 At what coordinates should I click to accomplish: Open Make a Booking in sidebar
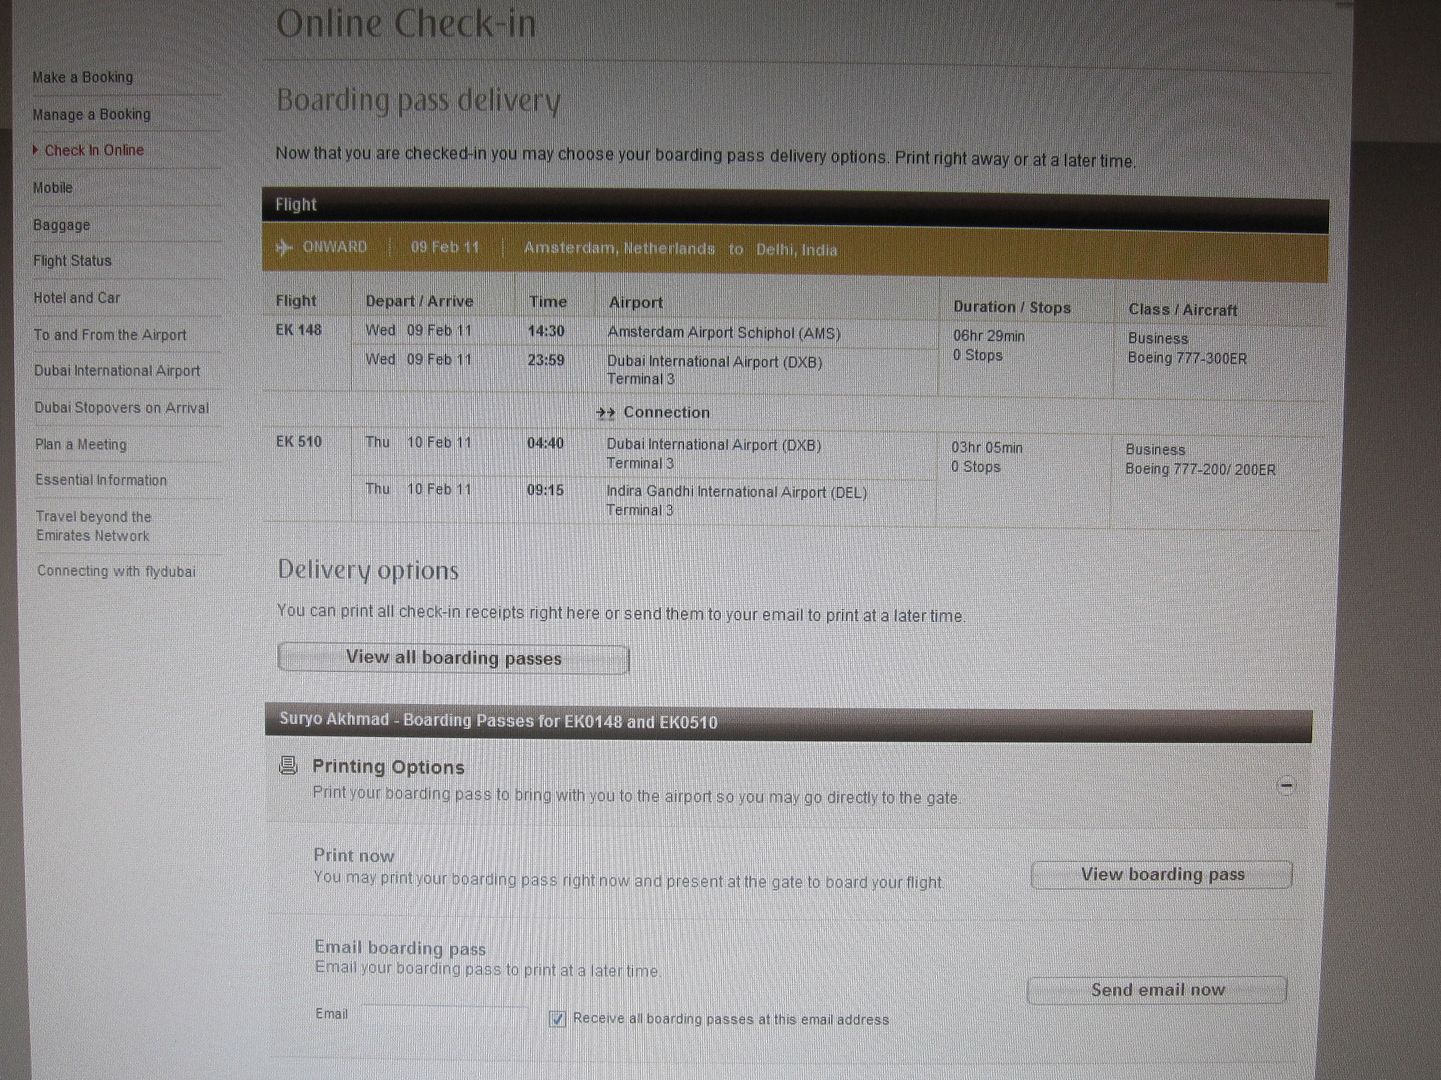[83, 77]
